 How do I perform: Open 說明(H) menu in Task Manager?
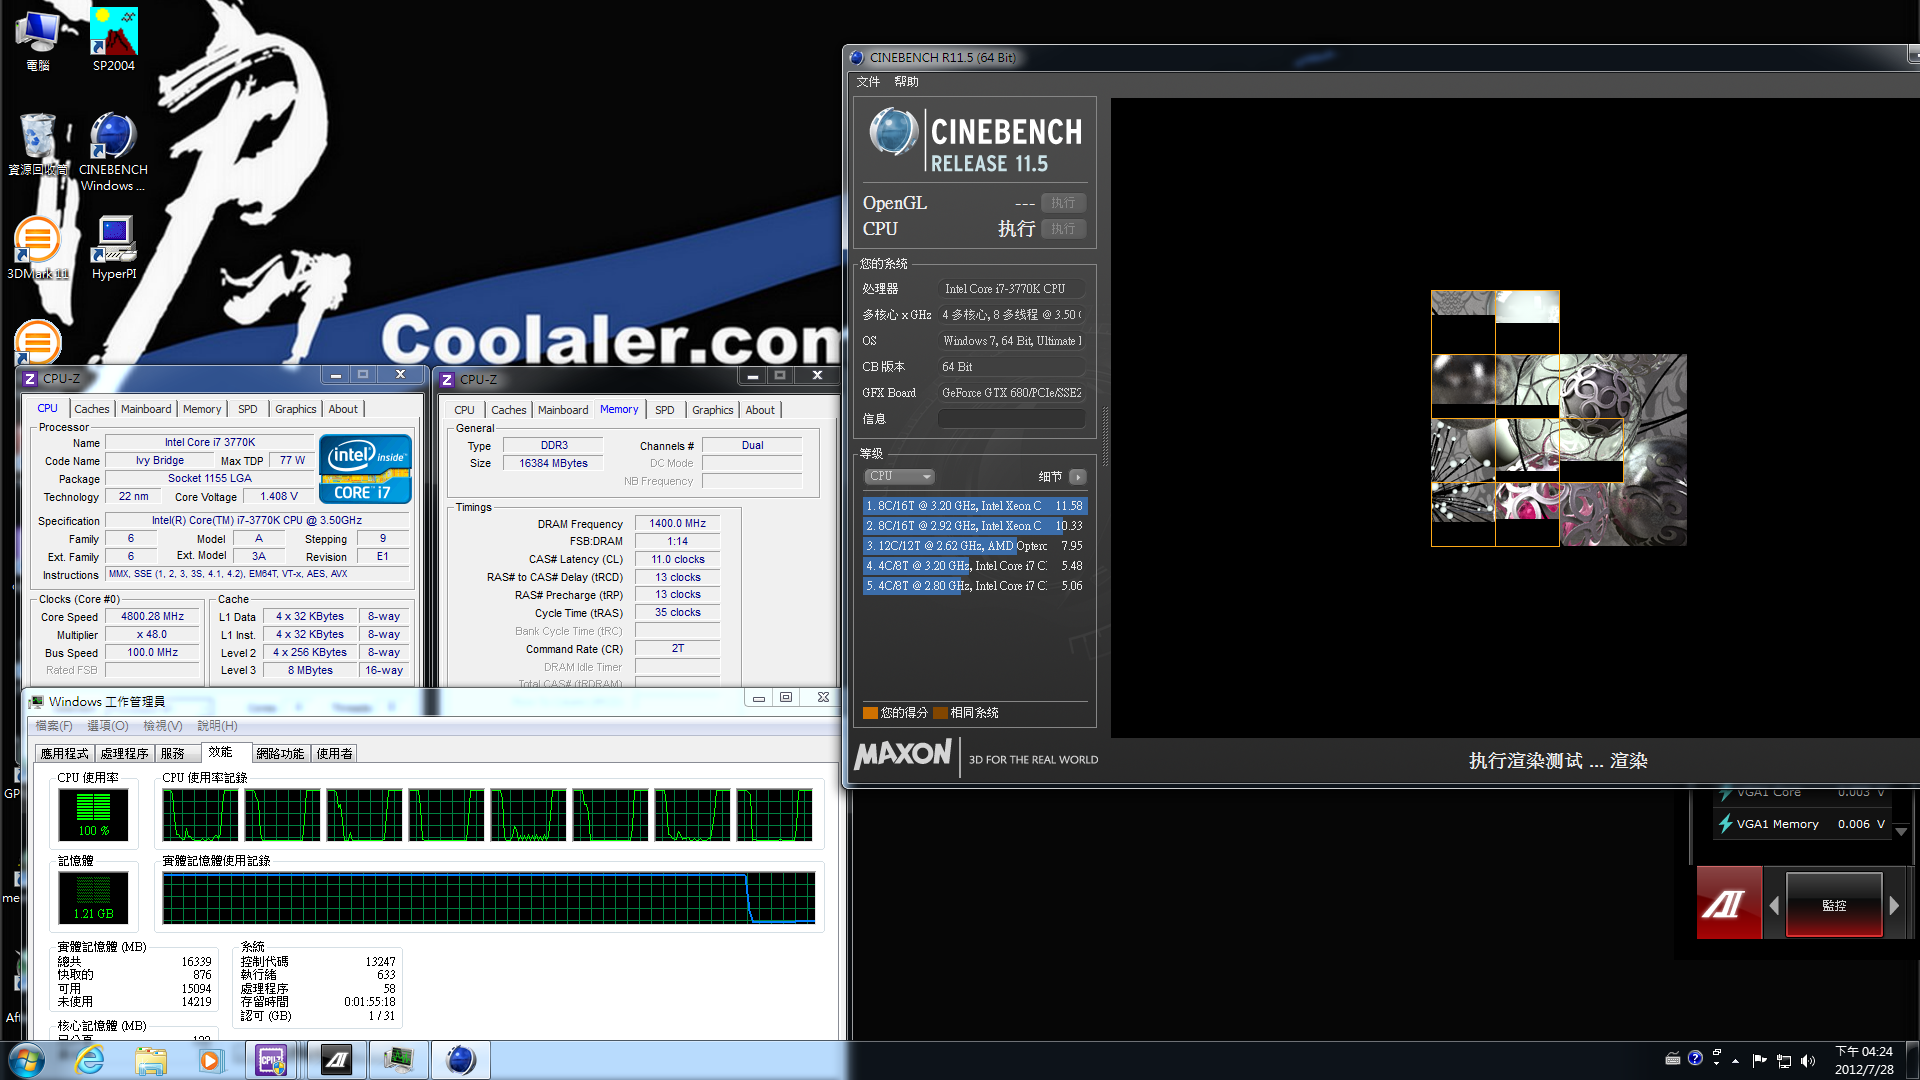[x=217, y=726]
